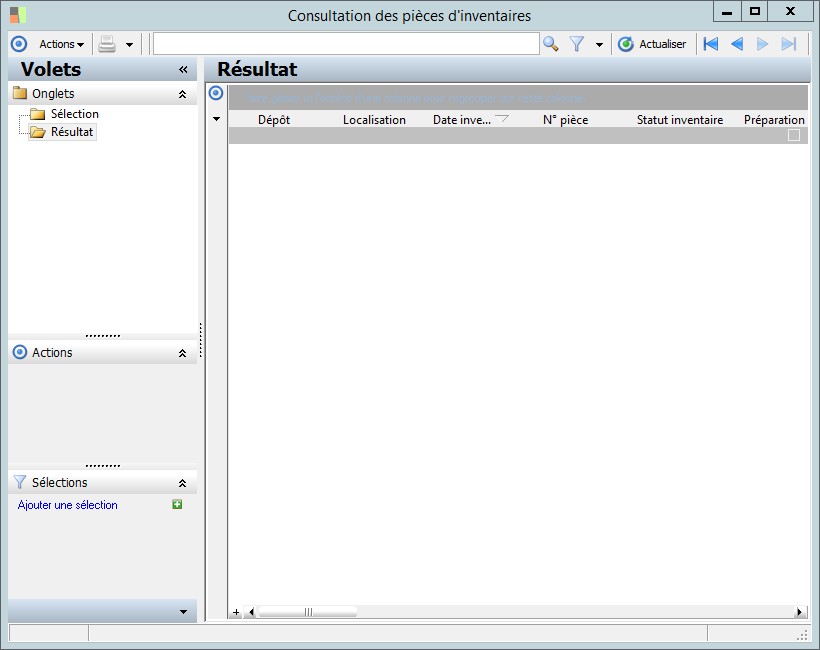Click the Résultat open-folder icon
Image resolution: width=820 pixels, height=650 pixels.
pyautogui.click(x=38, y=132)
